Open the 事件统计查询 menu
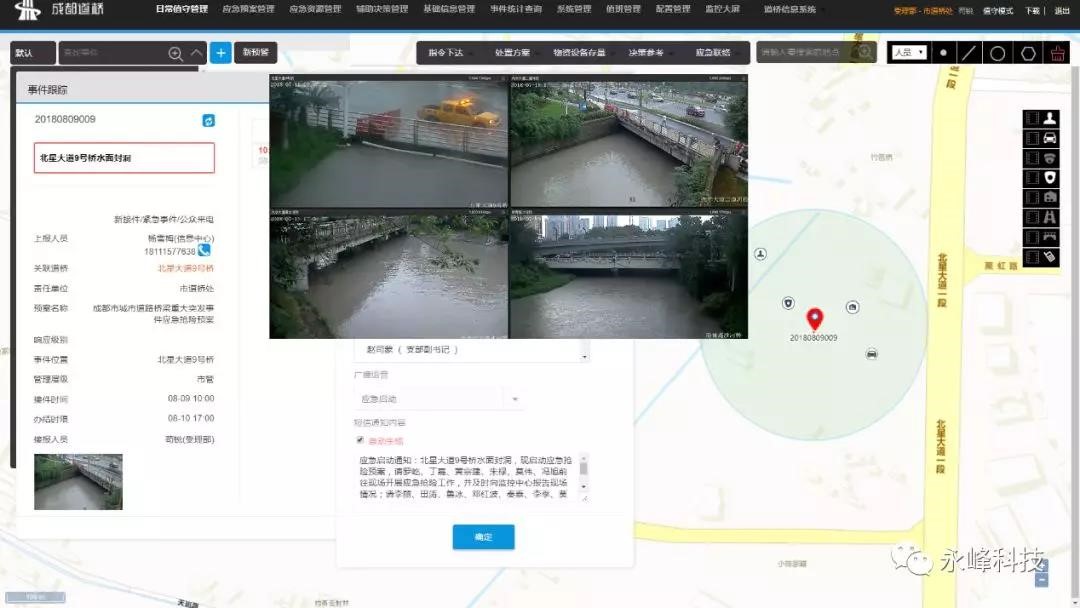1080x608 pixels. click(516, 10)
